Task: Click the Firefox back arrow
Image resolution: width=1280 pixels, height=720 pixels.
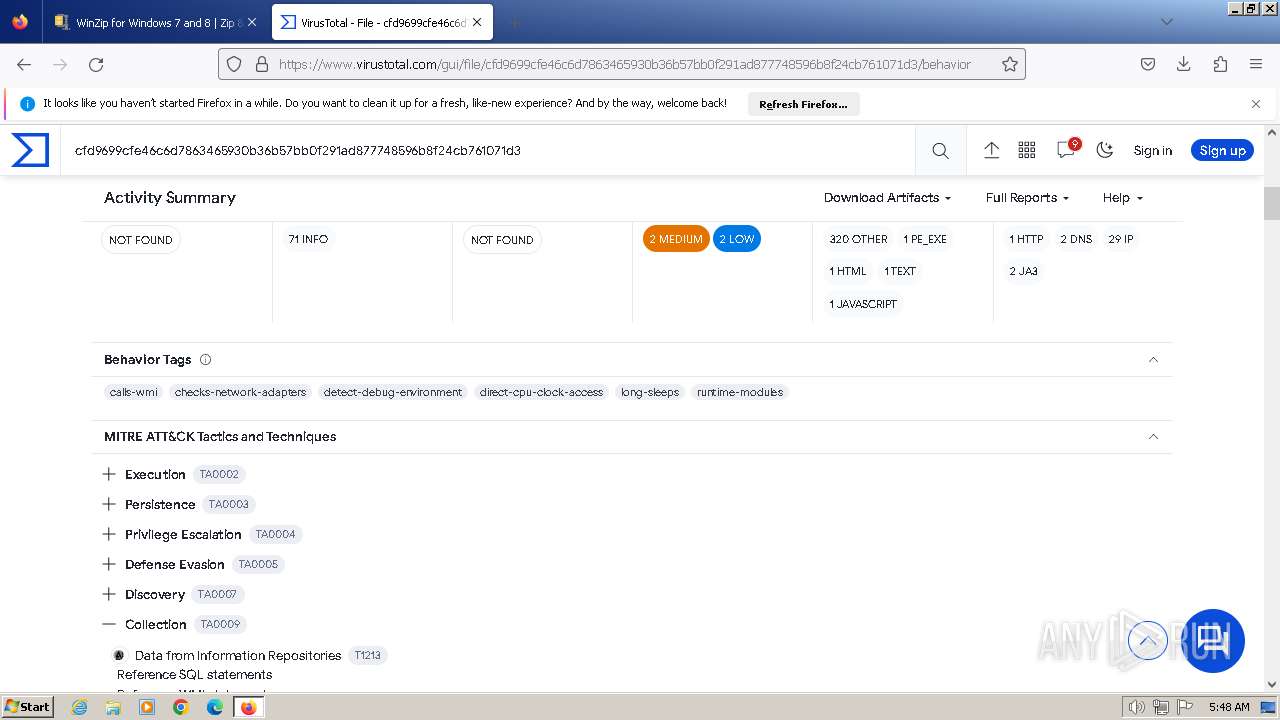Action: [24, 64]
